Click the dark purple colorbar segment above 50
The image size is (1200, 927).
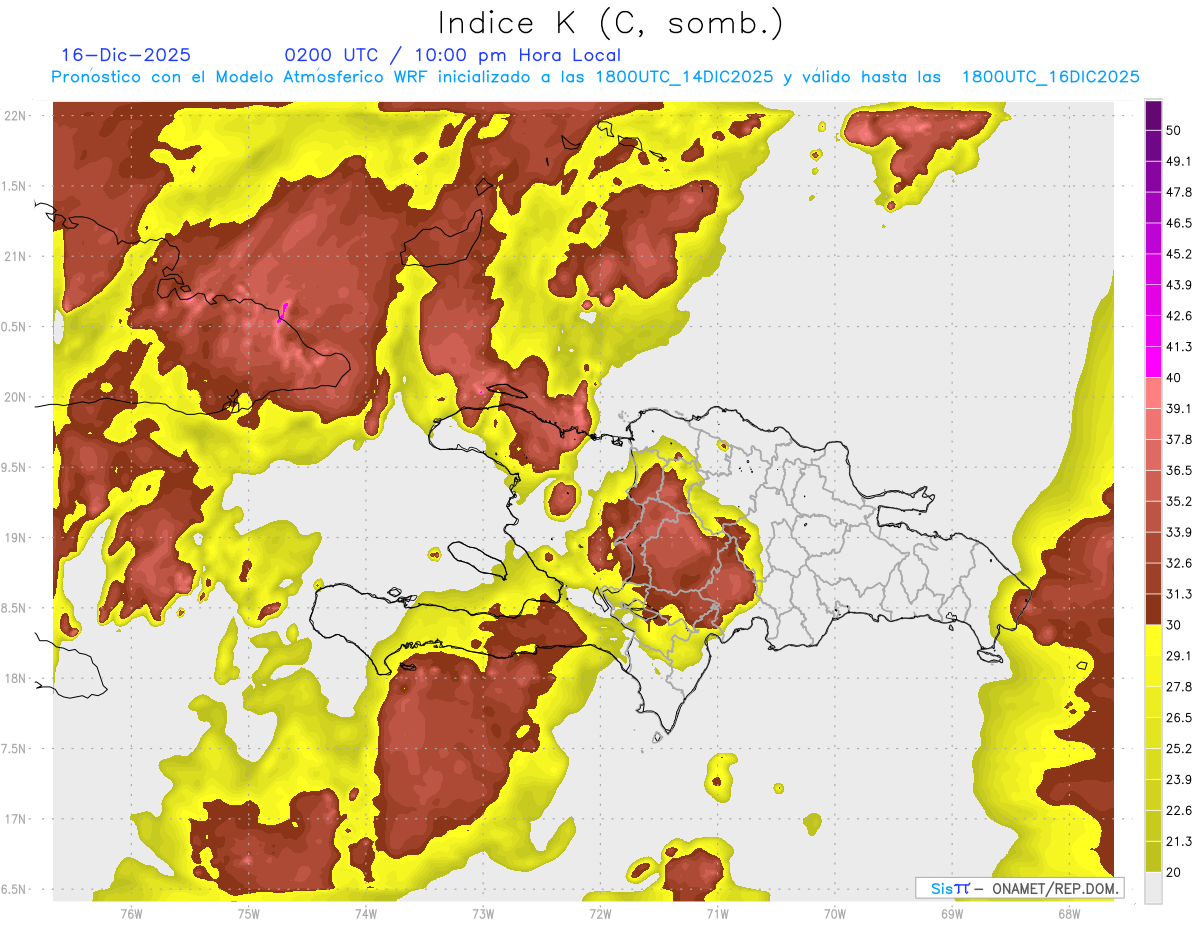[1153, 115]
